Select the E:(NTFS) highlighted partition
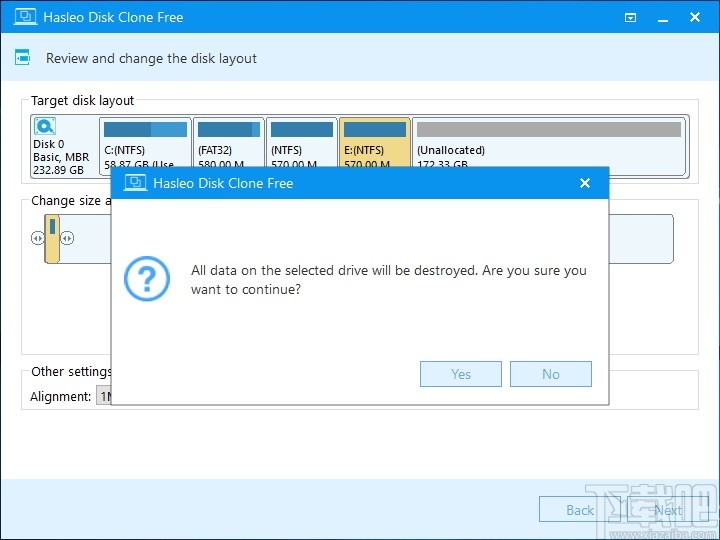The image size is (720, 540). tap(375, 144)
